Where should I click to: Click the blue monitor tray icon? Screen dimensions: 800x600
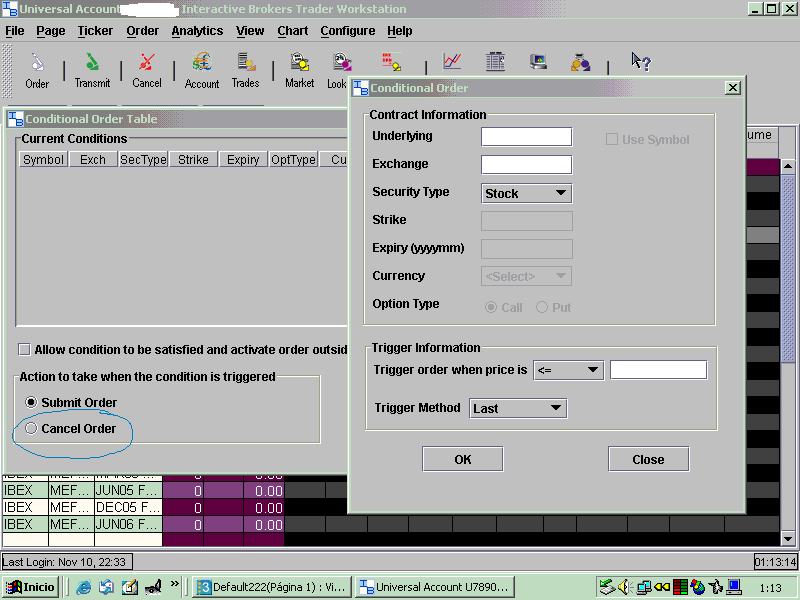(734, 587)
